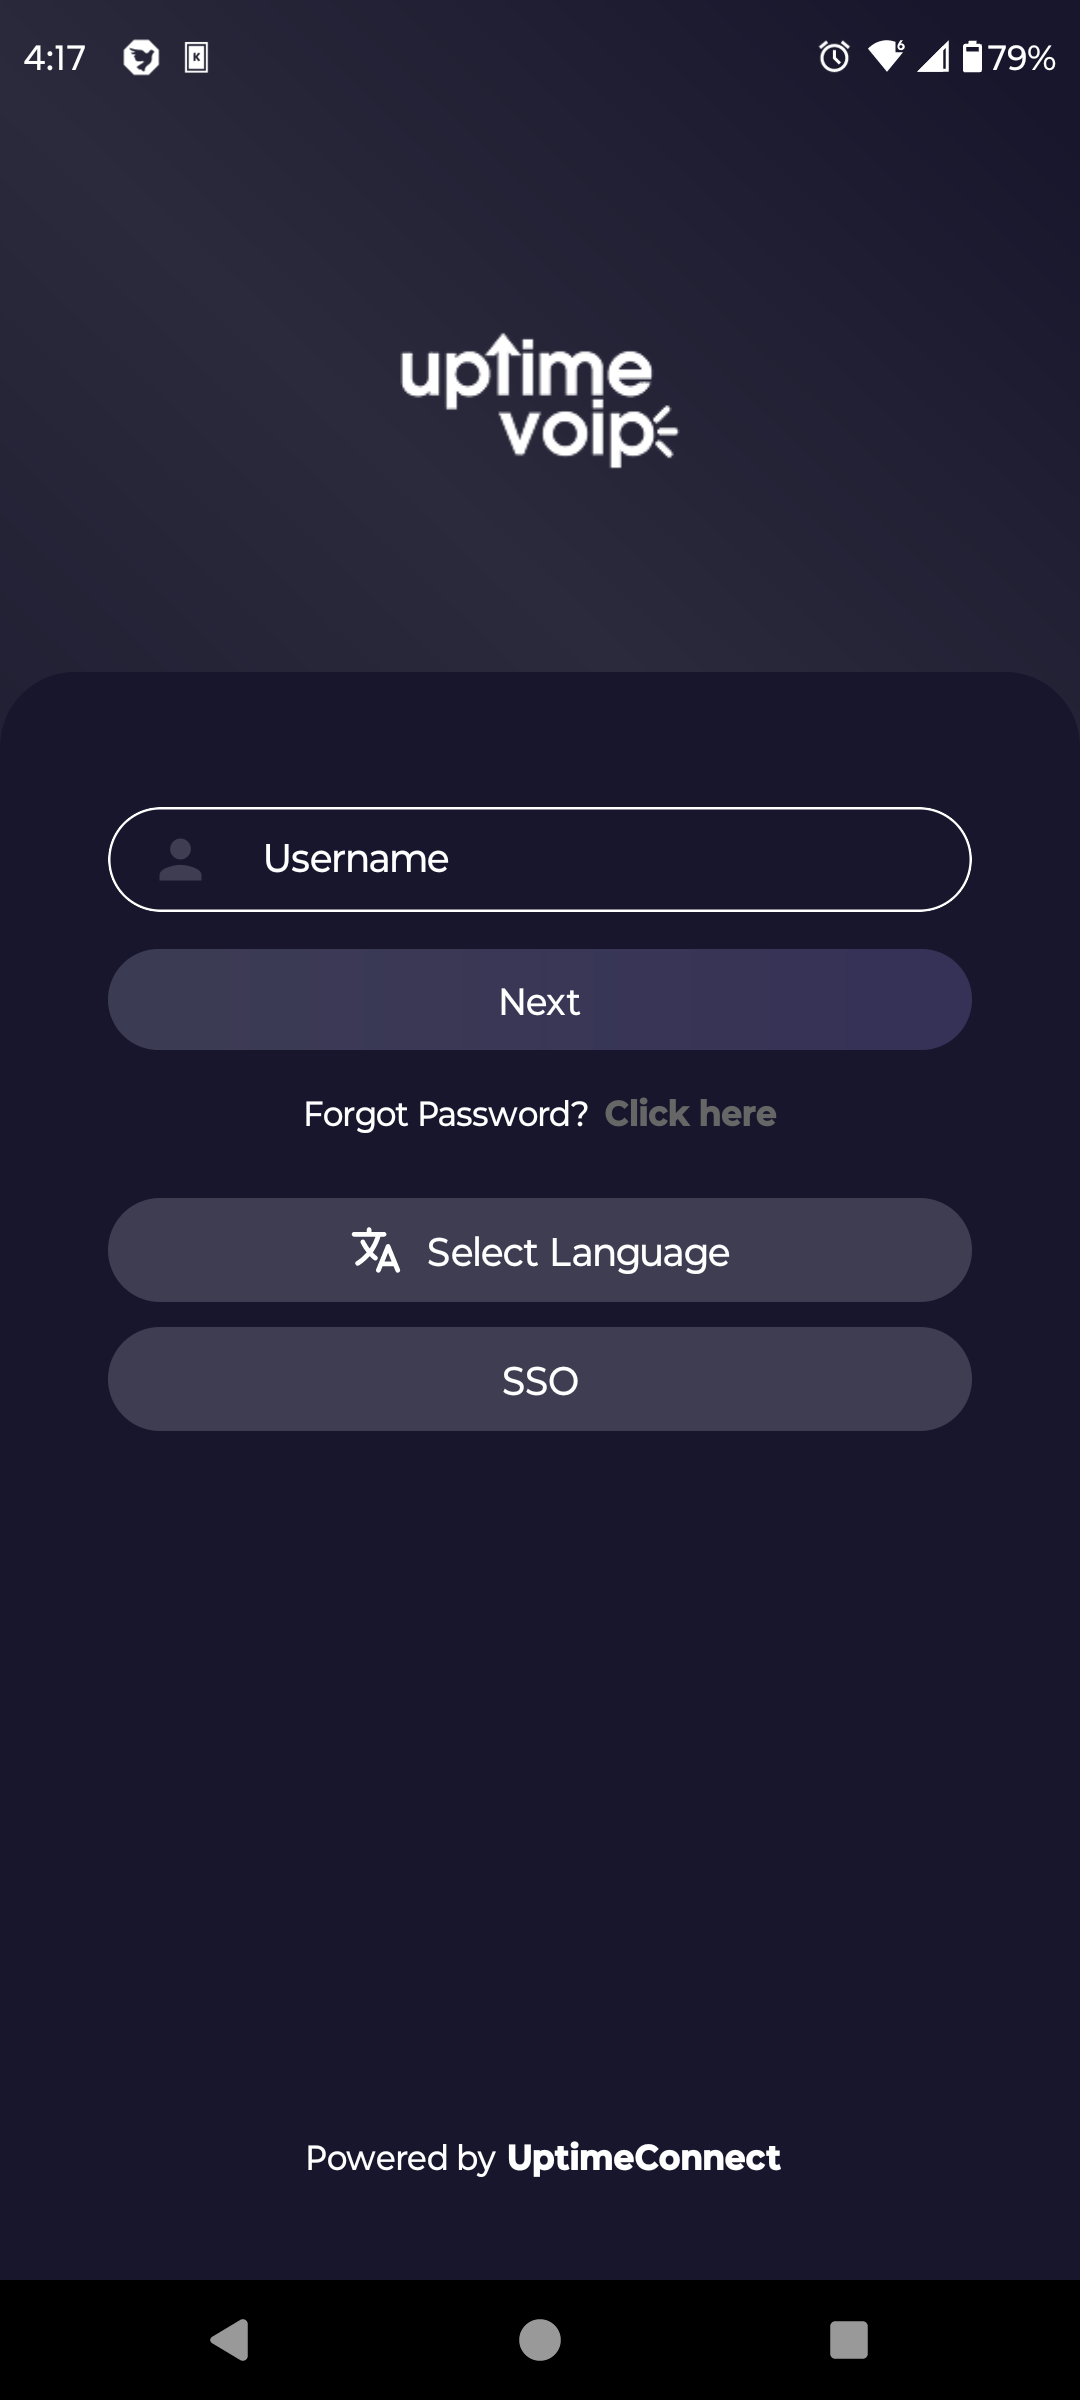Tap the alarm clock status icon
The image size is (1080, 2400).
point(834,57)
